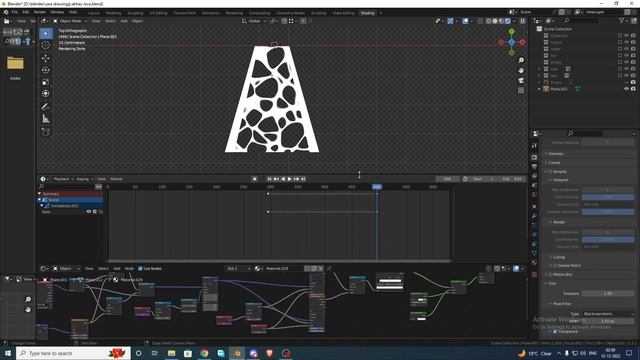This screenshot has width=640, height=360.
Task: Adjust the Film Exposure slider
Action: 608,293
